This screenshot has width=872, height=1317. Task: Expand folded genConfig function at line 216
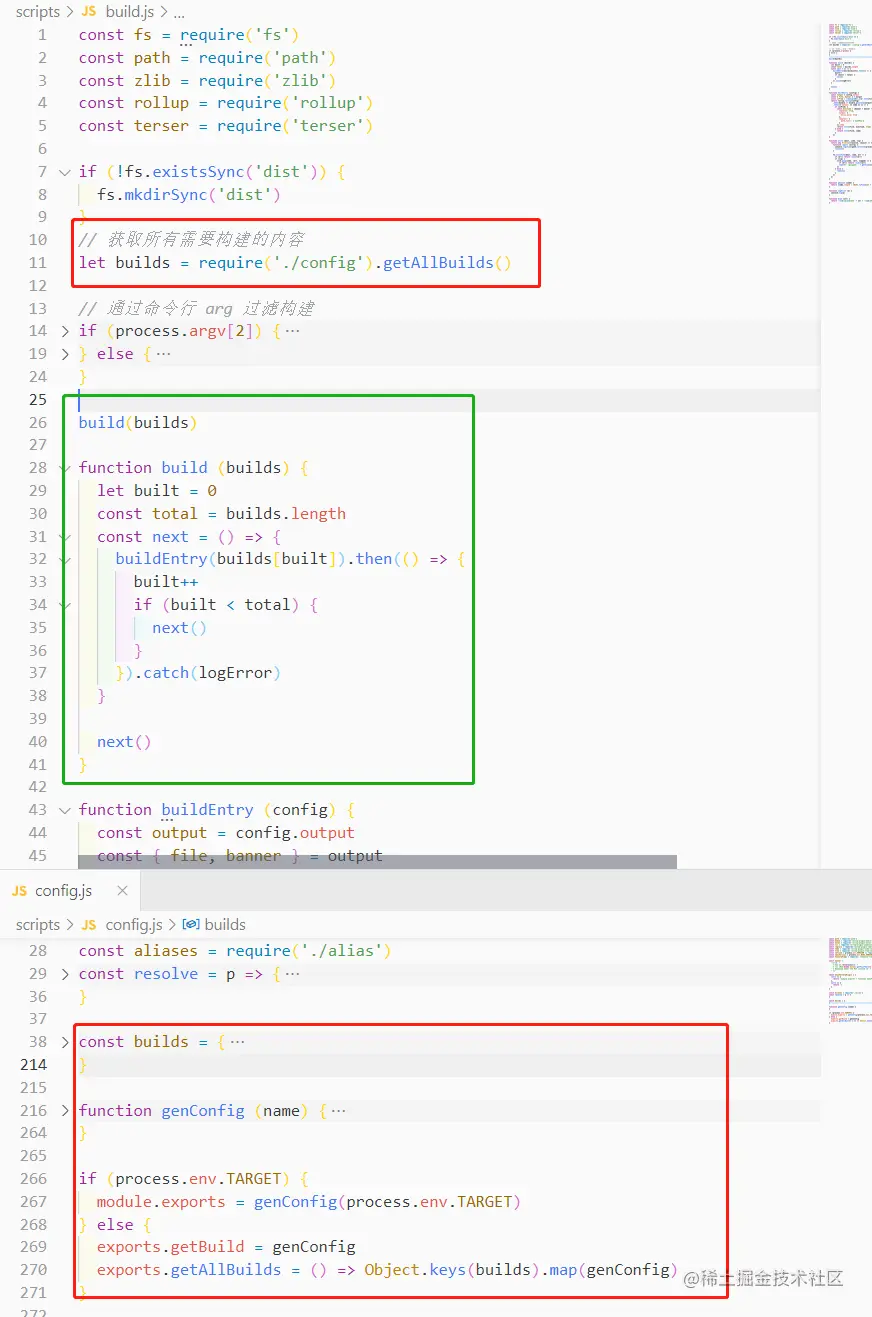click(65, 1111)
